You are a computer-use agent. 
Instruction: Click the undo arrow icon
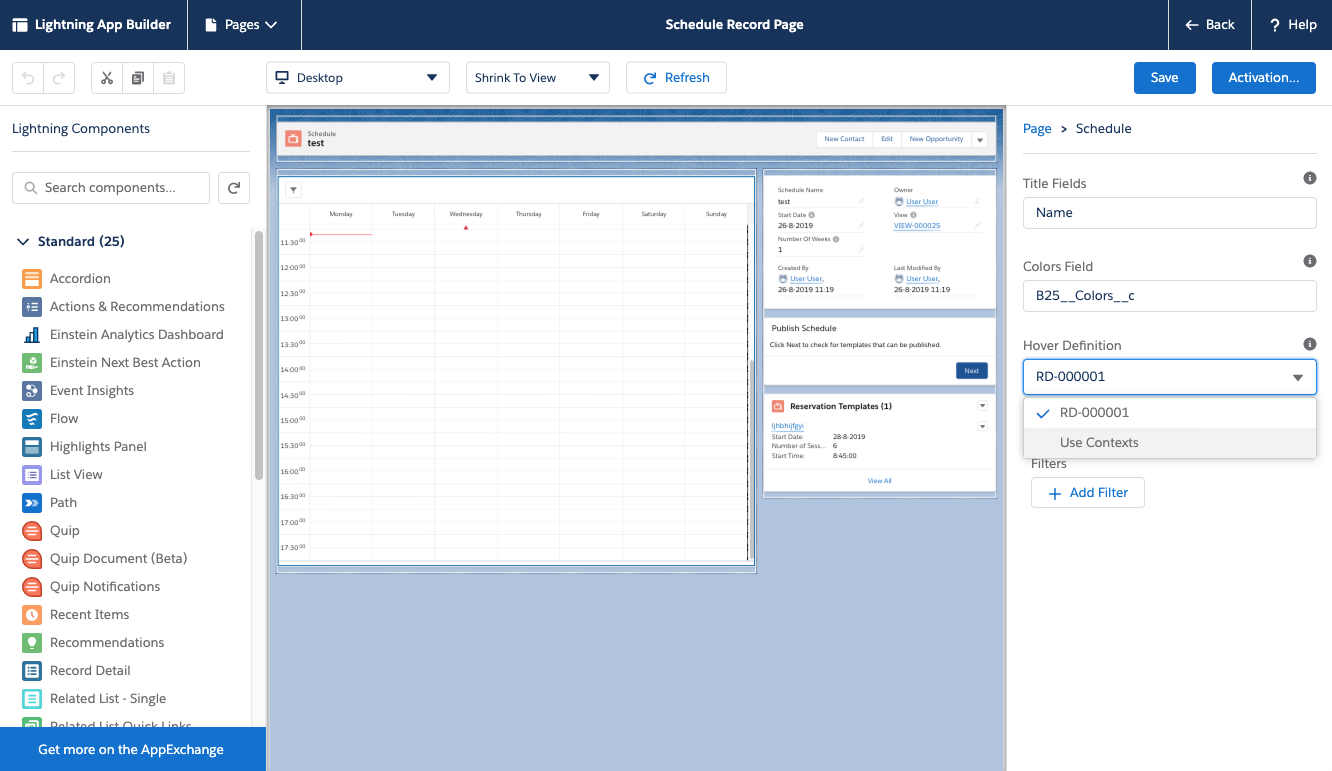(28, 78)
